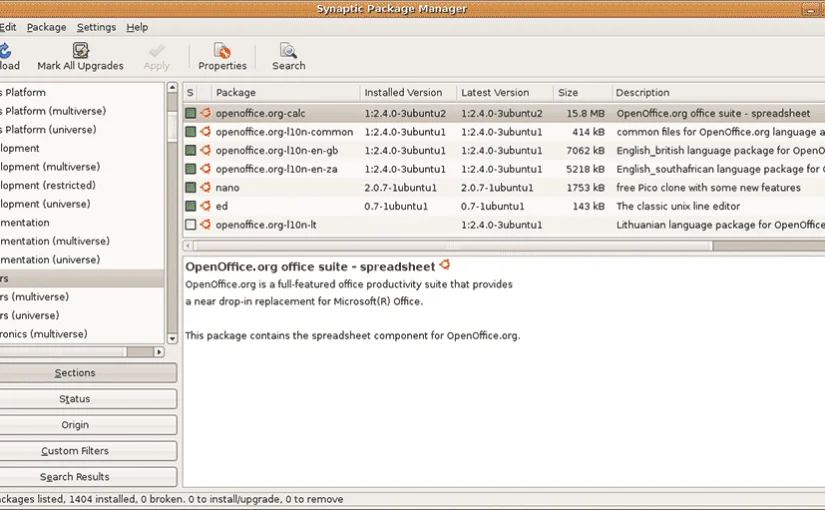Toggle status box for openoffice.org-l10n-en-za

pos(190,169)
